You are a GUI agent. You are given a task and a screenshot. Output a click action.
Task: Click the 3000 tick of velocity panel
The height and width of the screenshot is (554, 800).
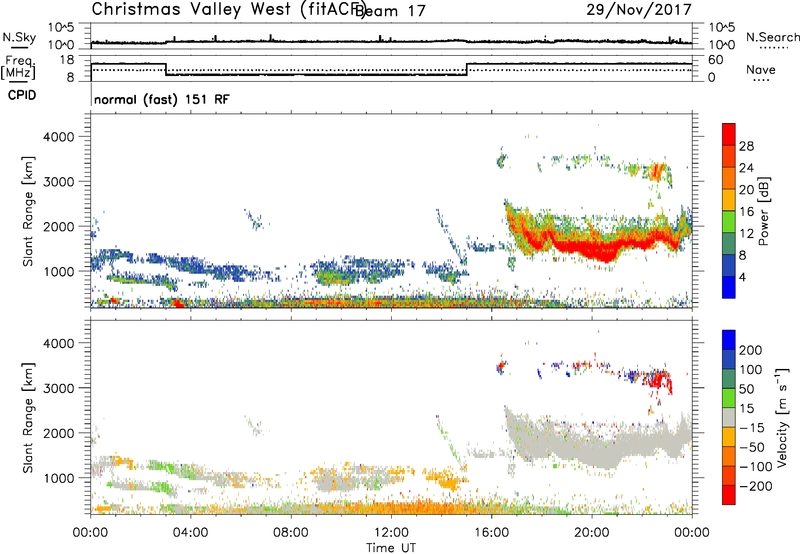pyautogui.click(x=59, y=388)
